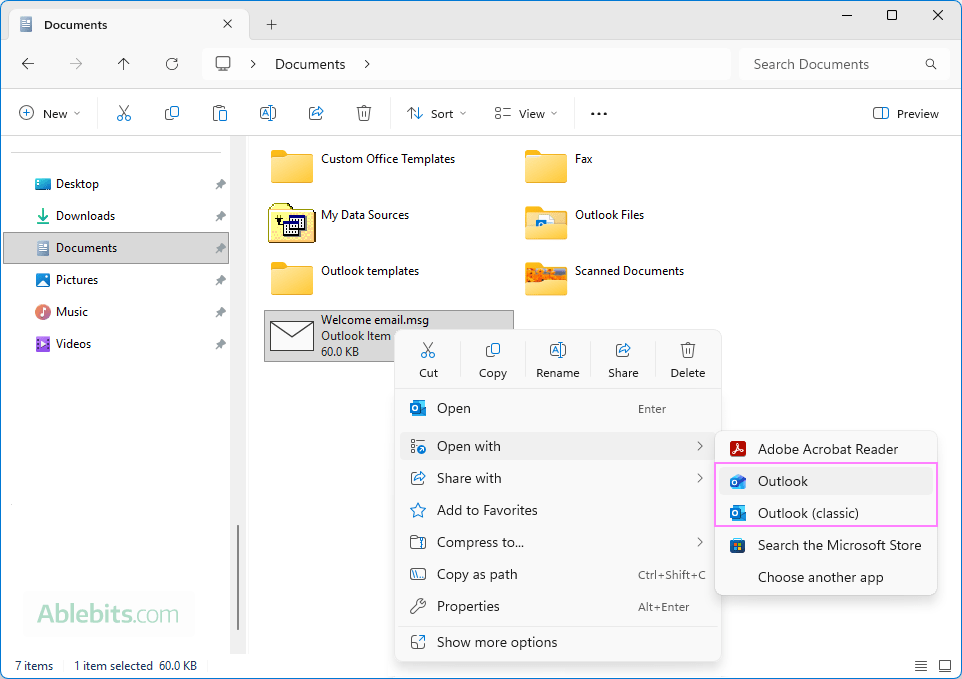Choose Outlook (classic) from Open with submenu
Image resolution: width=962 pixels, height=679 pixels.
click(x=808, y=513)
